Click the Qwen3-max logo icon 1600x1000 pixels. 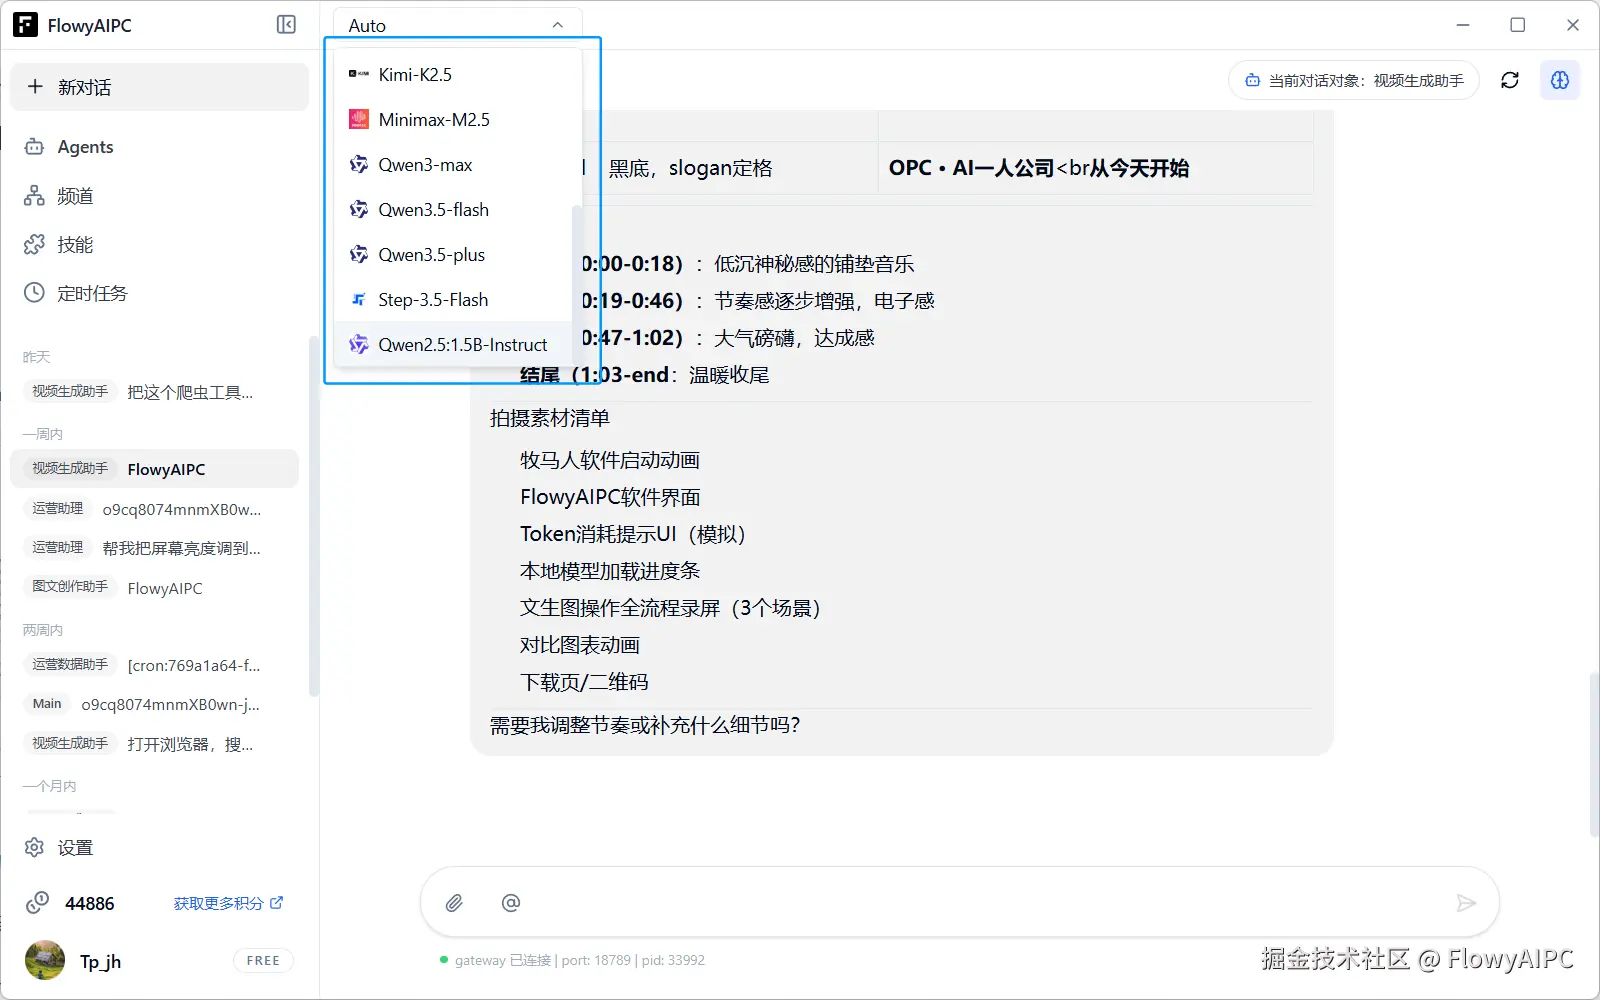pos(359,164)
